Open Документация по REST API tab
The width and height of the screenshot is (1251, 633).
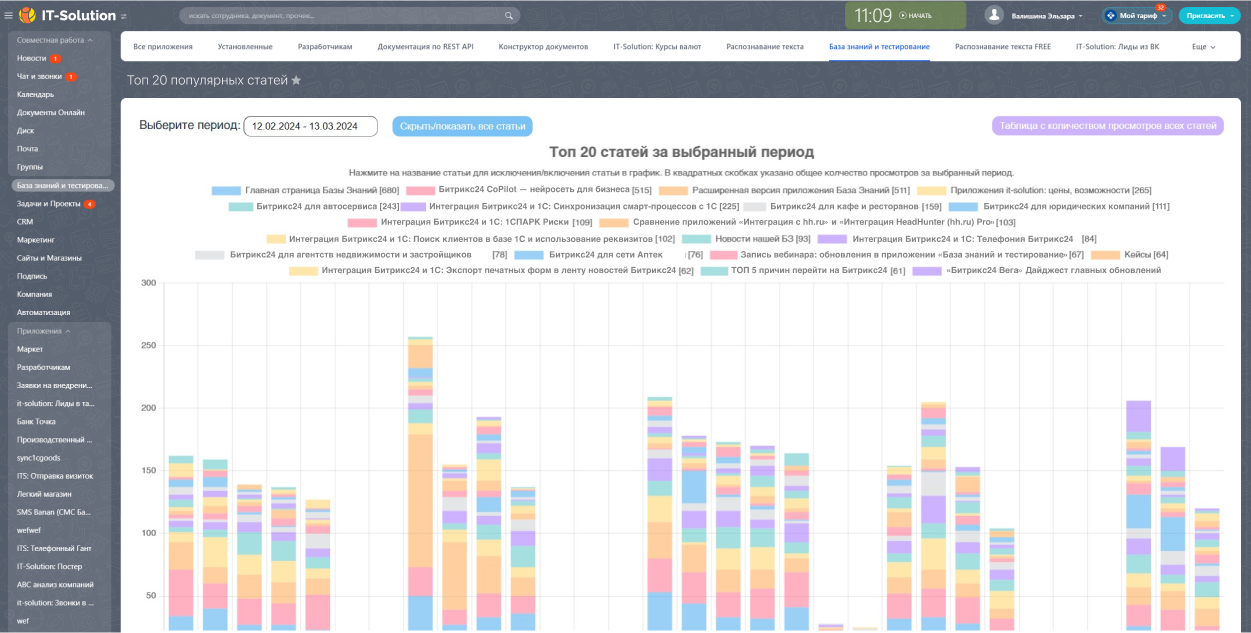[425, 47]
